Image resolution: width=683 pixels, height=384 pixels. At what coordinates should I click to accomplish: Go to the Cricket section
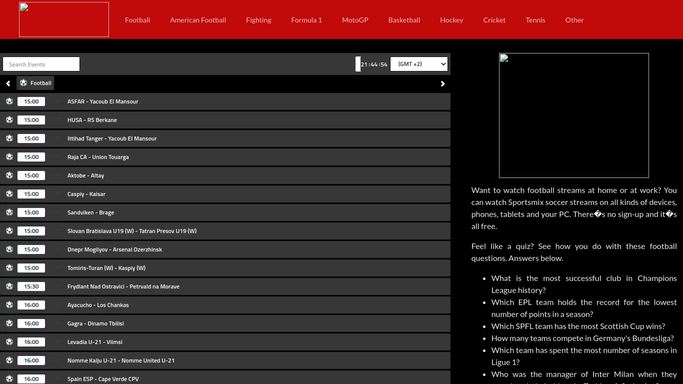point(494,20)
